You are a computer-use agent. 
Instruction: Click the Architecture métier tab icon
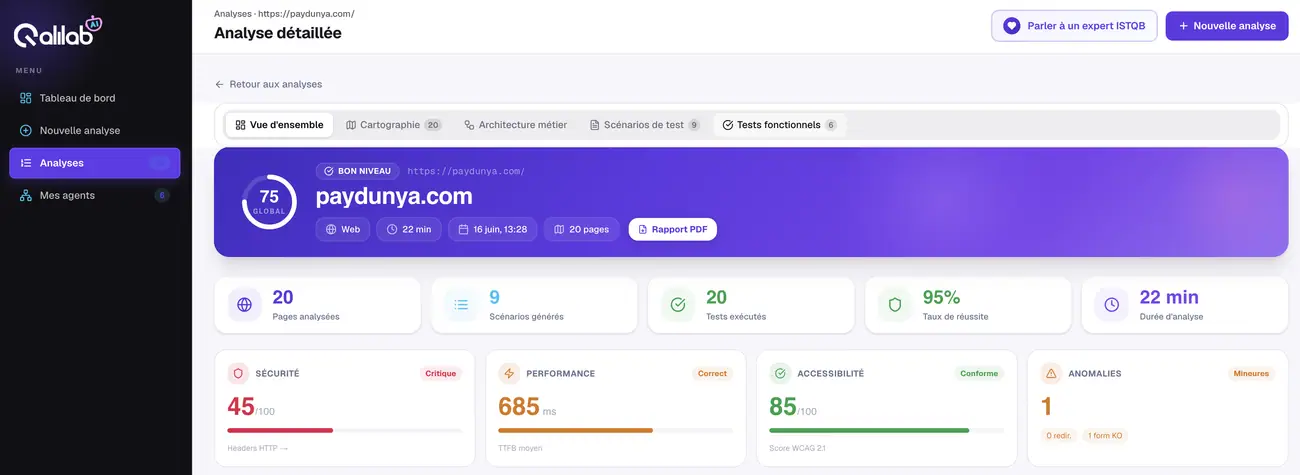(x=469, y=125)
